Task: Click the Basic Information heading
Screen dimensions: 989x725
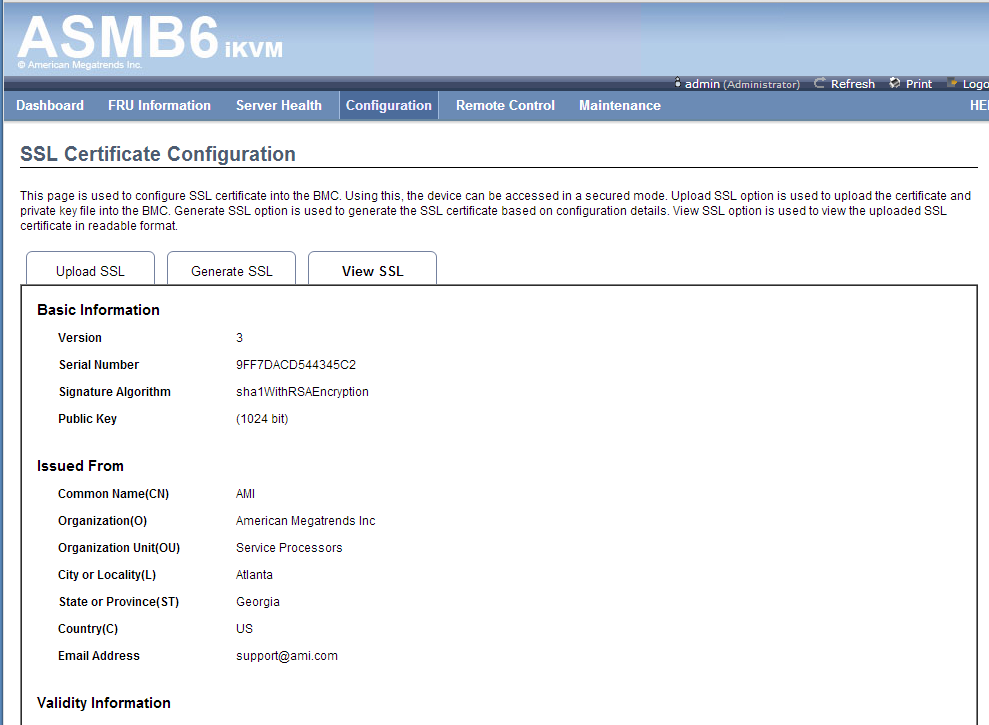Action: (x=98, y=310)
